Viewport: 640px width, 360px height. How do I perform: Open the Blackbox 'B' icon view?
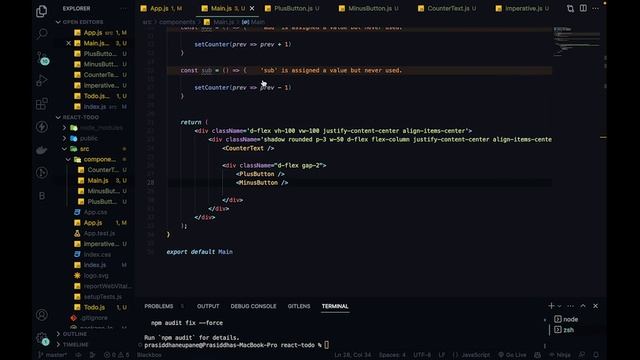tap(42, 196)
